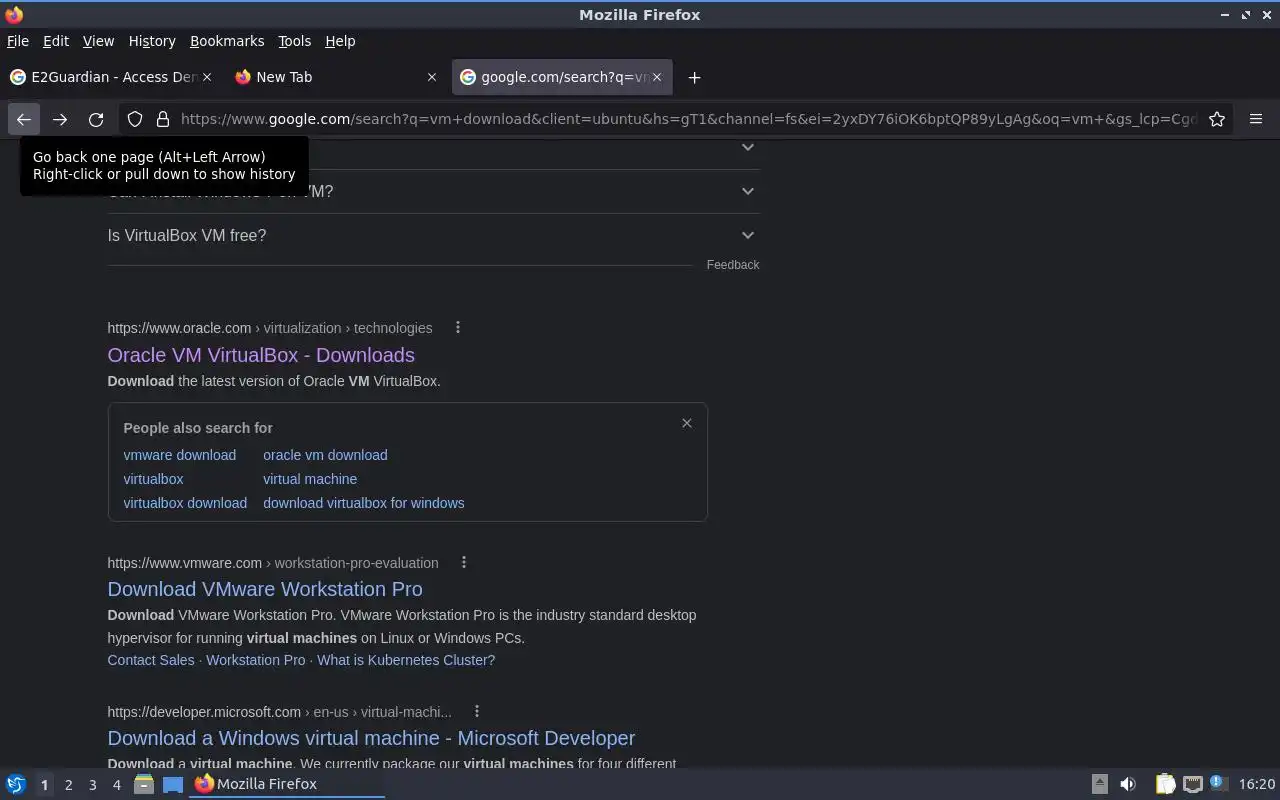
Task: Click the 'oracle vm download' related search
Action: pyautogui.click(x=325, y=455)
